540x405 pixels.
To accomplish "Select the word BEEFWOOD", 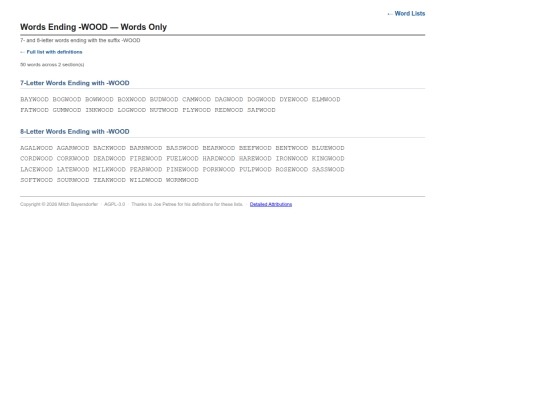I will 255,148.
